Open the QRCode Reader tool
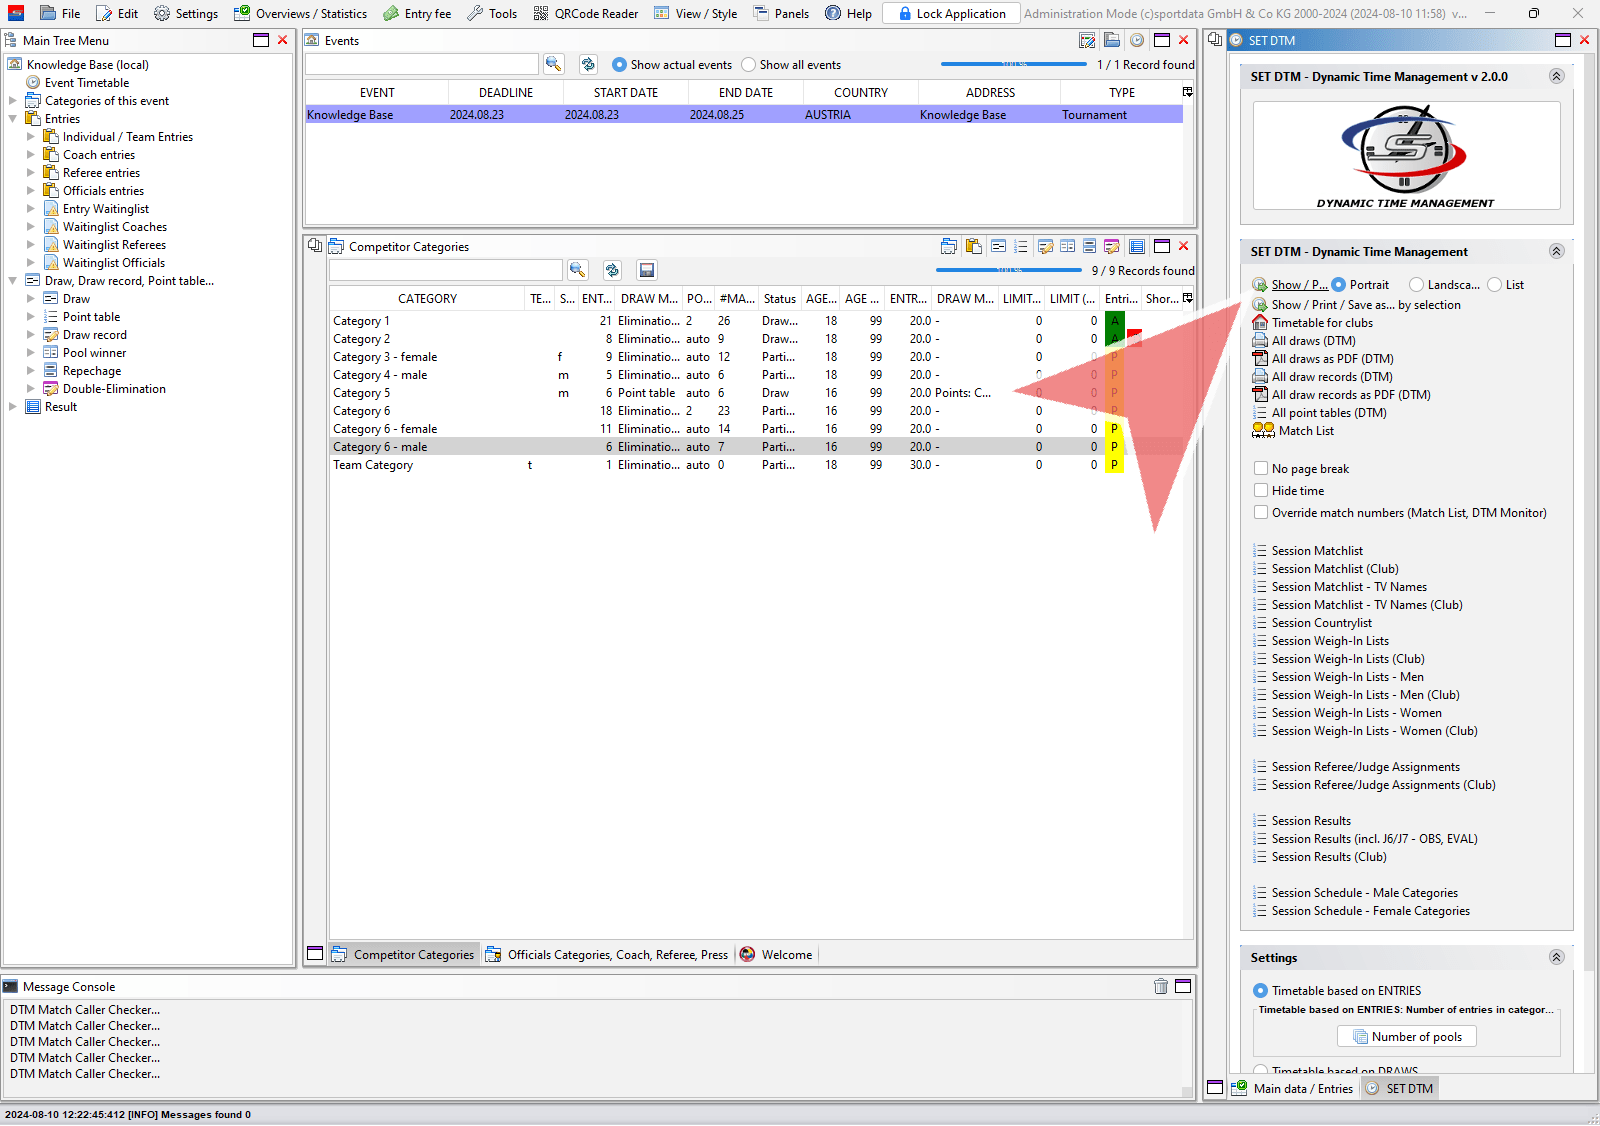1600x1126 pixels. pyautogui.click(x=586, y=13)
